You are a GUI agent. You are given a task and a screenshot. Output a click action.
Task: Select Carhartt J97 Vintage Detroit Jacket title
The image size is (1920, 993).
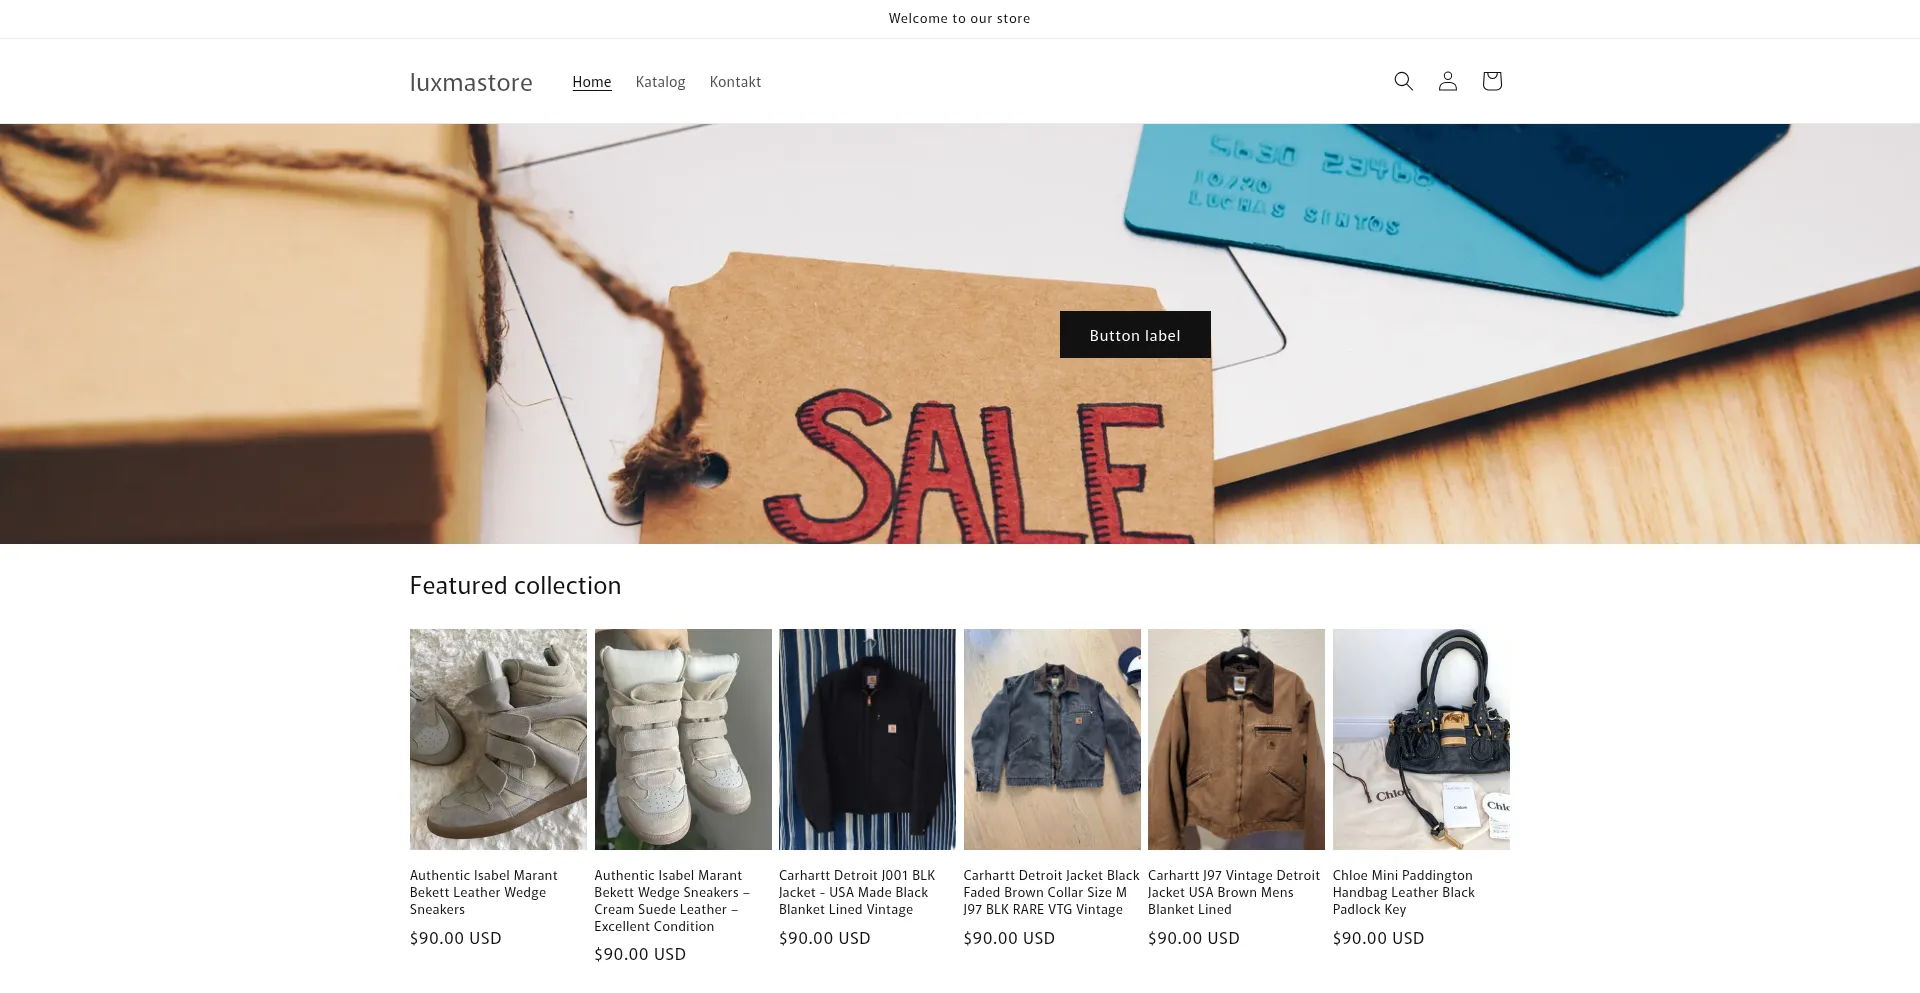coord(1234,892)
